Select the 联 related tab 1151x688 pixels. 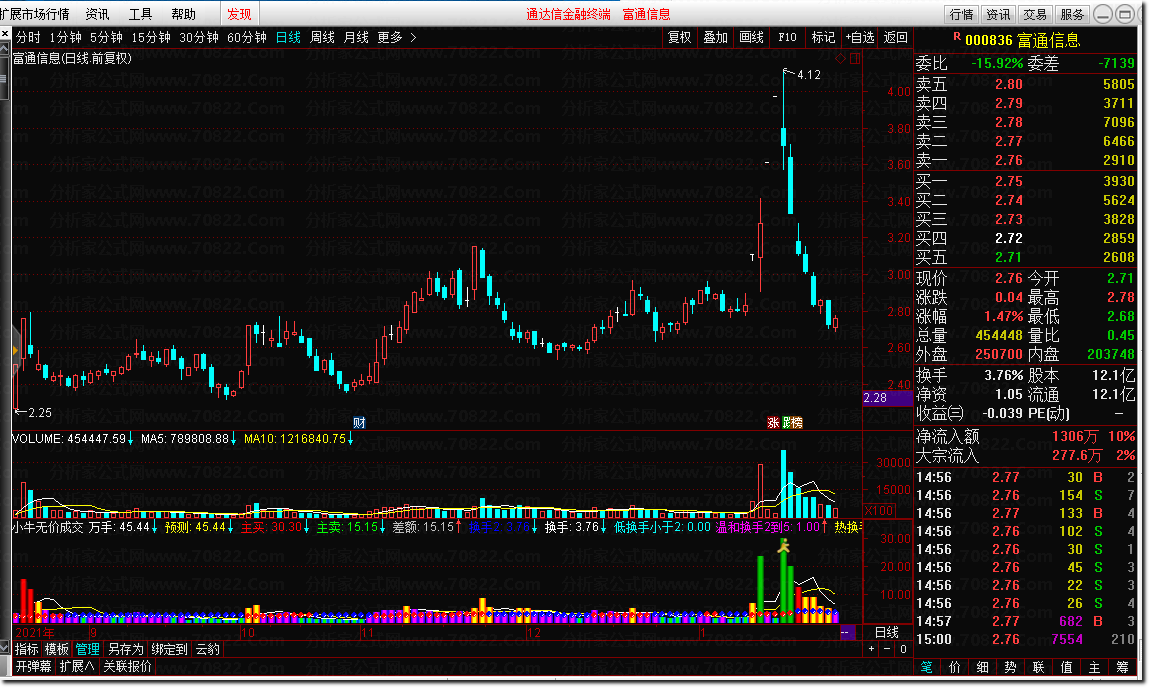[1038, 667]
